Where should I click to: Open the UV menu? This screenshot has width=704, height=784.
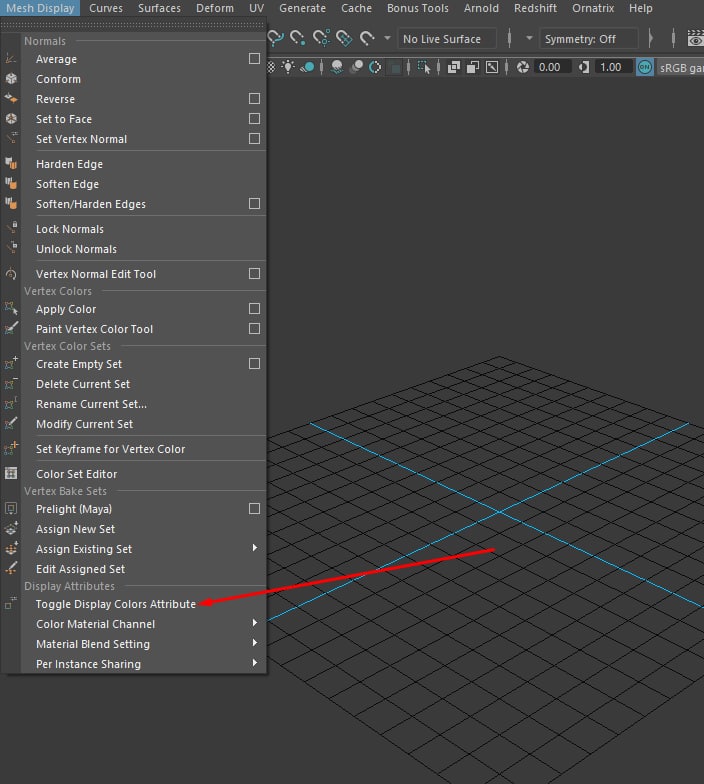click(256, 8)
